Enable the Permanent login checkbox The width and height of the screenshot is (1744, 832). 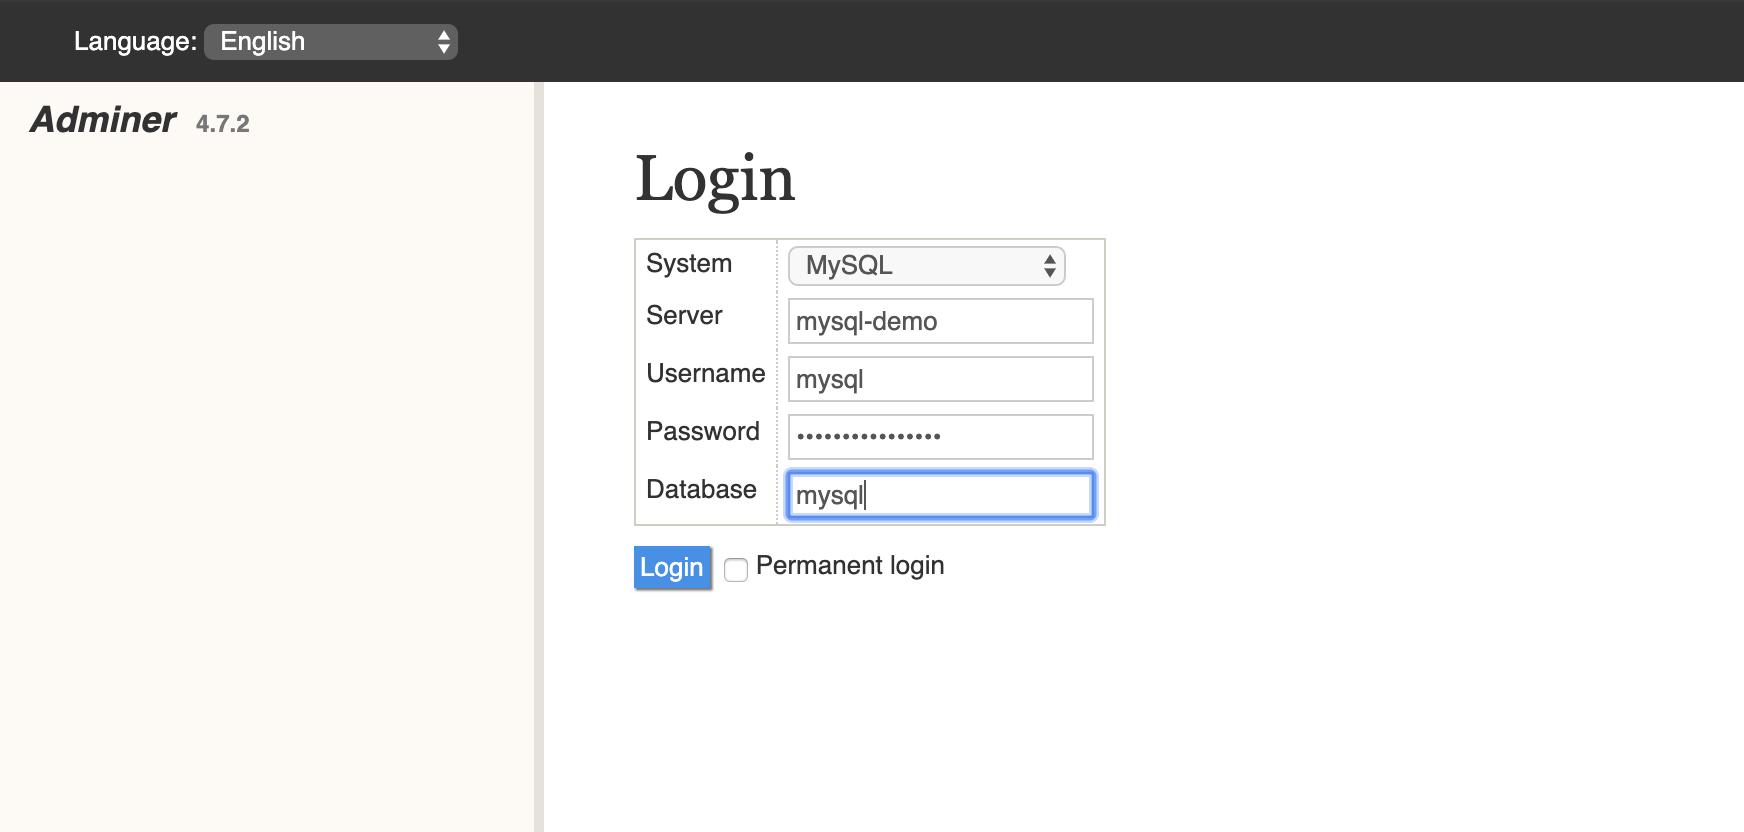tap(736, 570)
